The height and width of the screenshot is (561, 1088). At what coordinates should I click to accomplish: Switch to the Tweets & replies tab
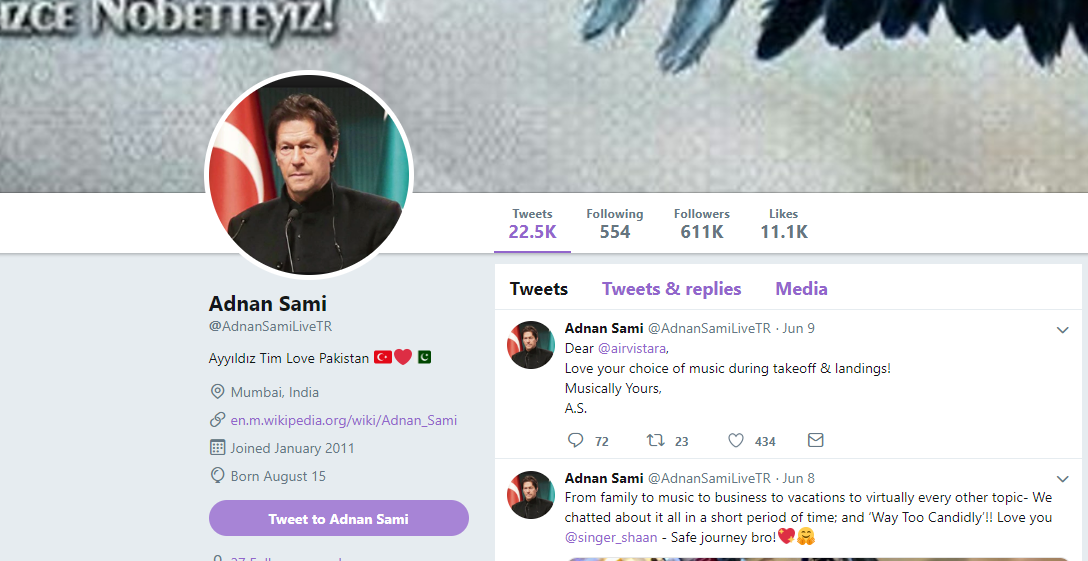click(x=671, y=289)
